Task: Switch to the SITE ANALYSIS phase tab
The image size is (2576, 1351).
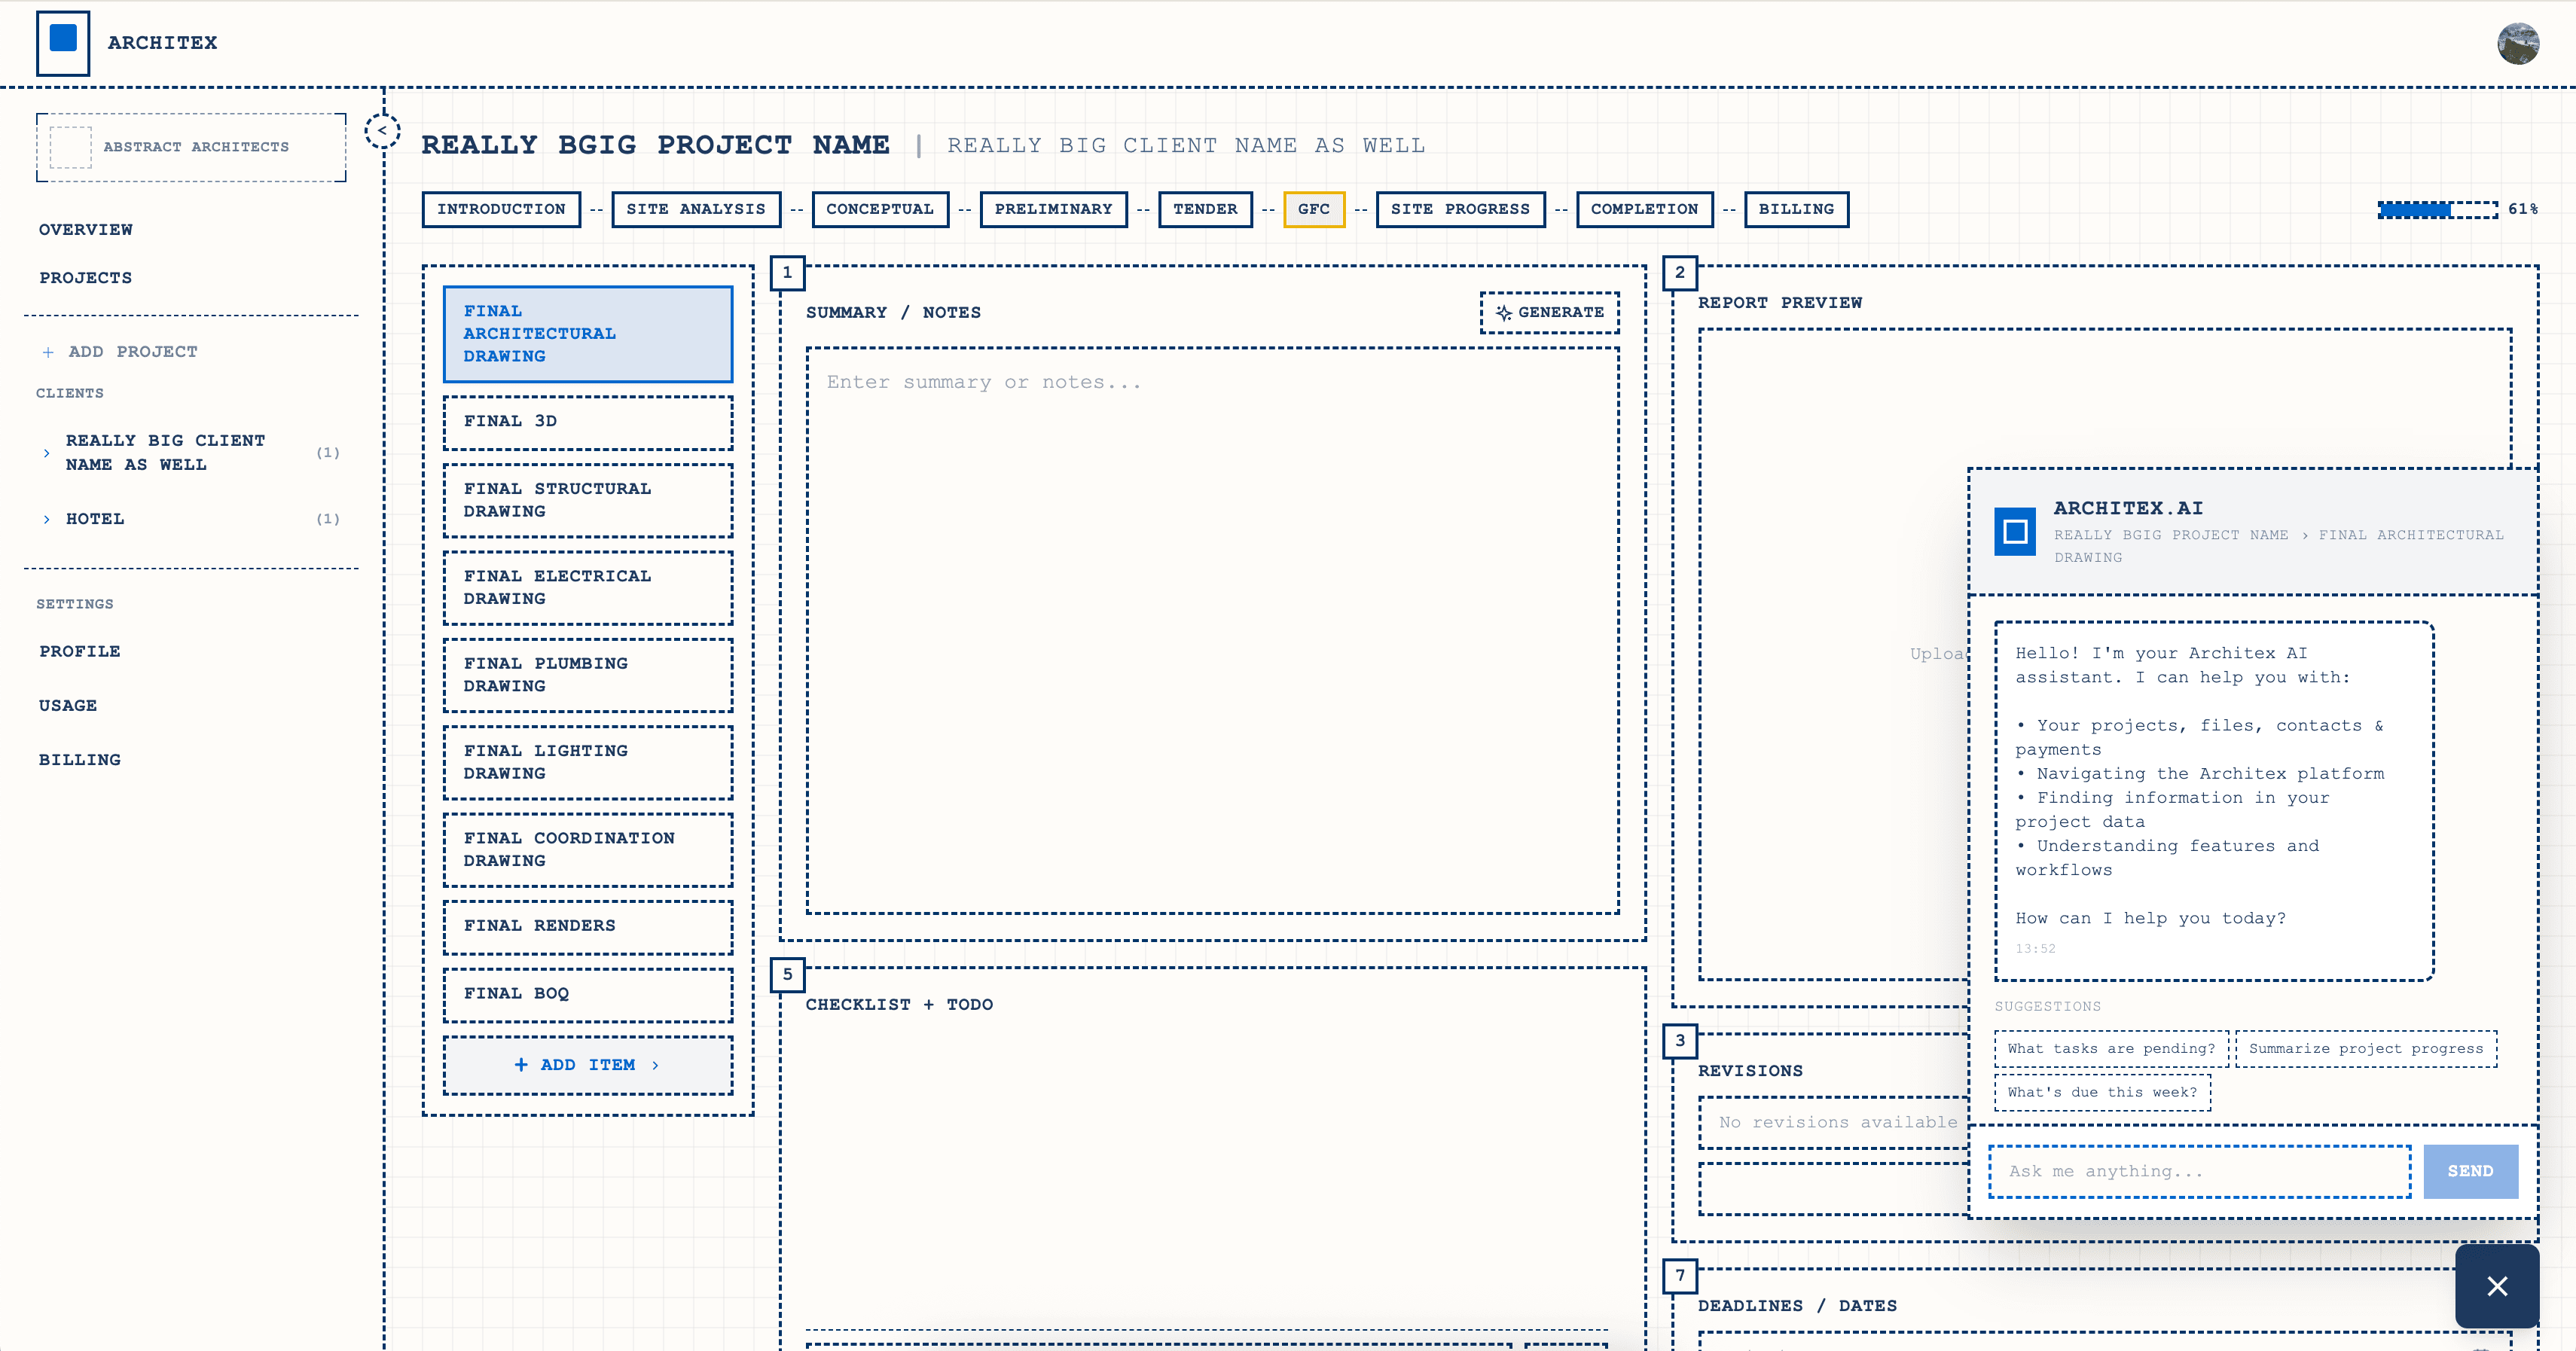Action: coord(695,209)
